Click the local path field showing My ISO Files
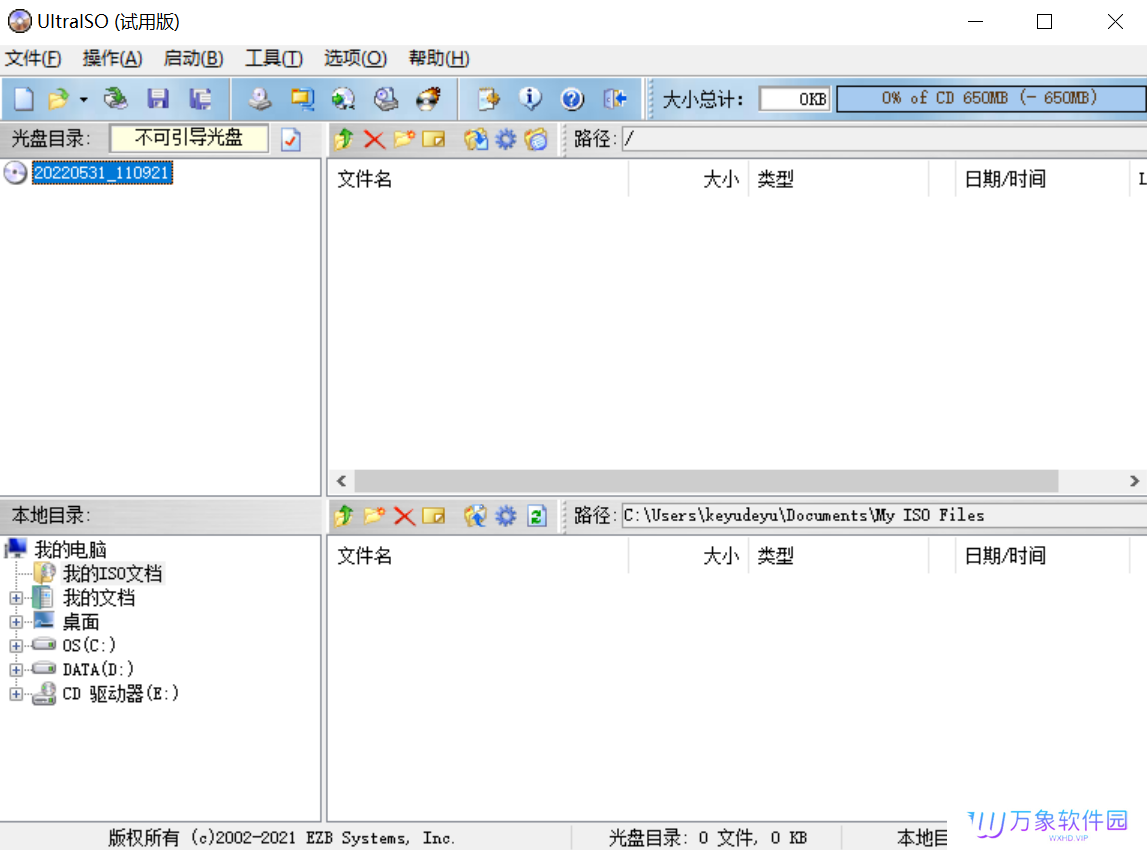Image resolution: width=1147 pixels, height=850 pixels. coord(884,516)
